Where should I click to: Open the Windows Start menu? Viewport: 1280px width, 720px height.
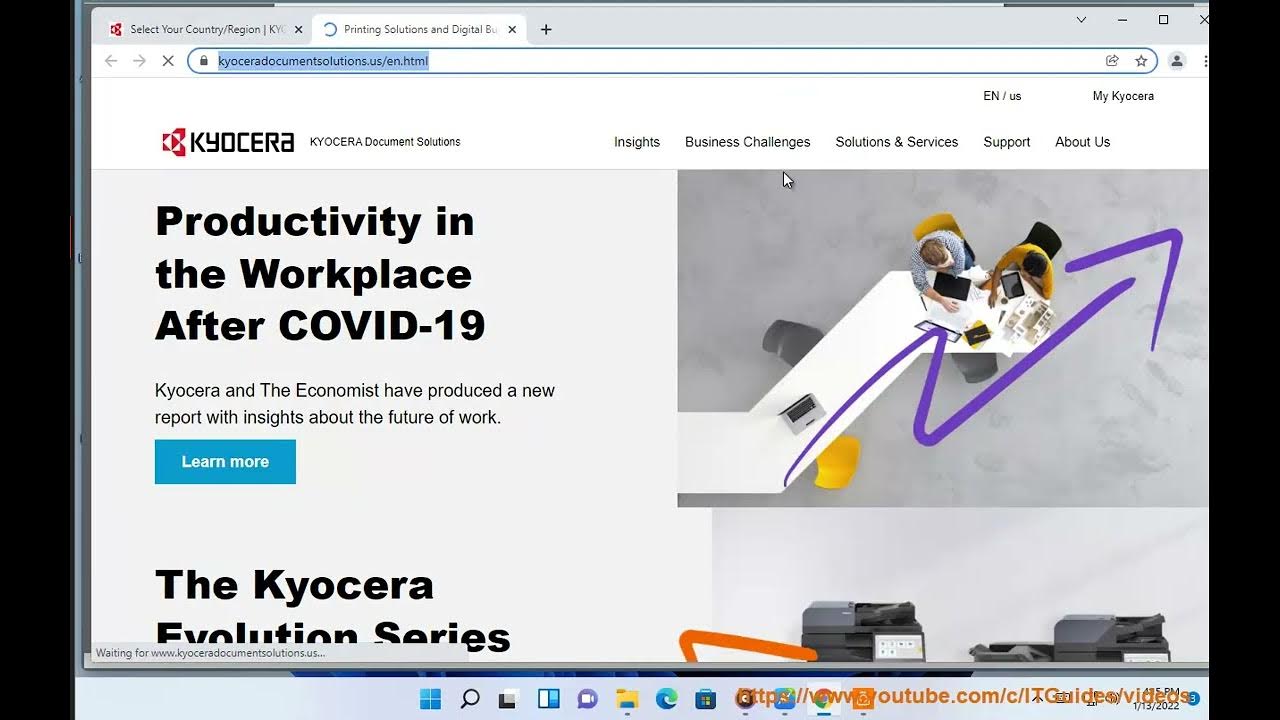tap(431, 699)
